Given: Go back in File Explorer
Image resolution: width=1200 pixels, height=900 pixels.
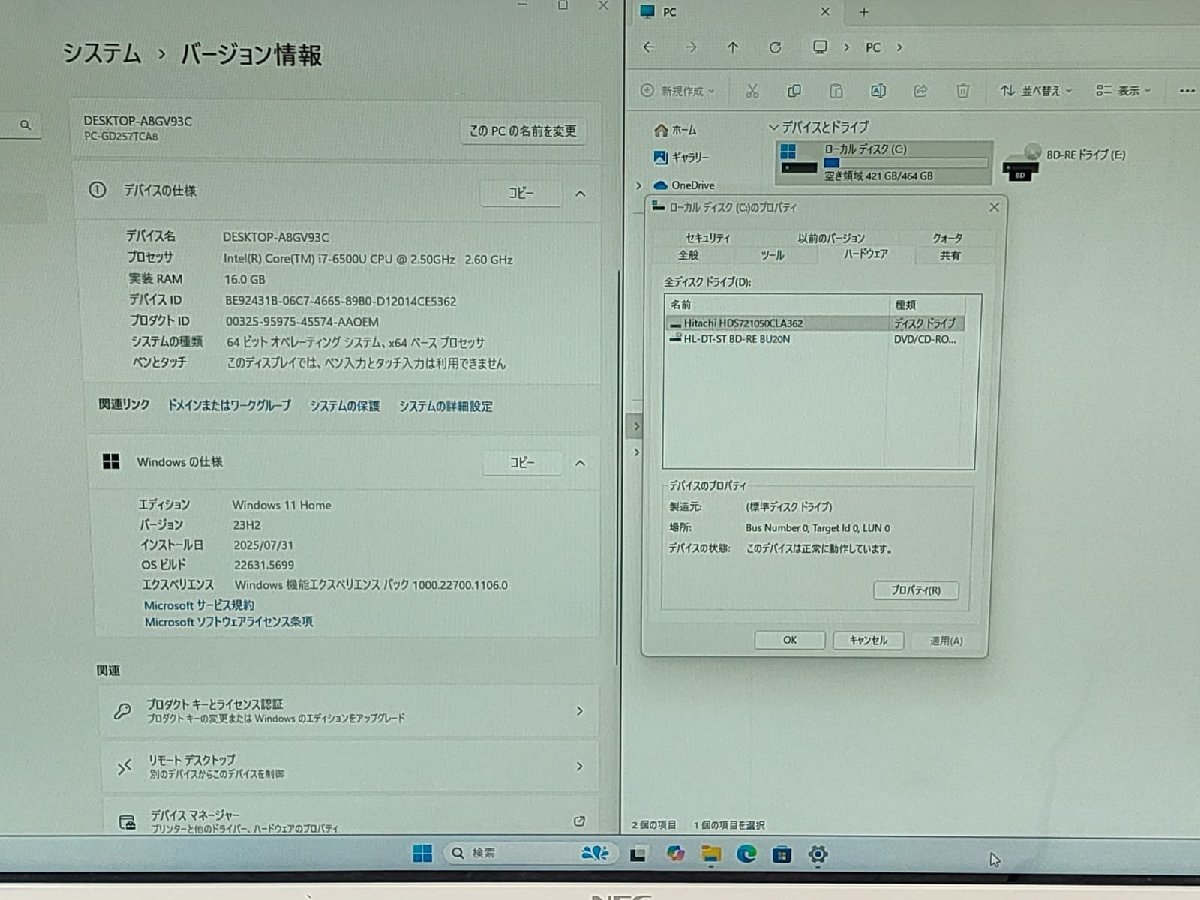Looking at the screenshot, I should tap(649, 47).
